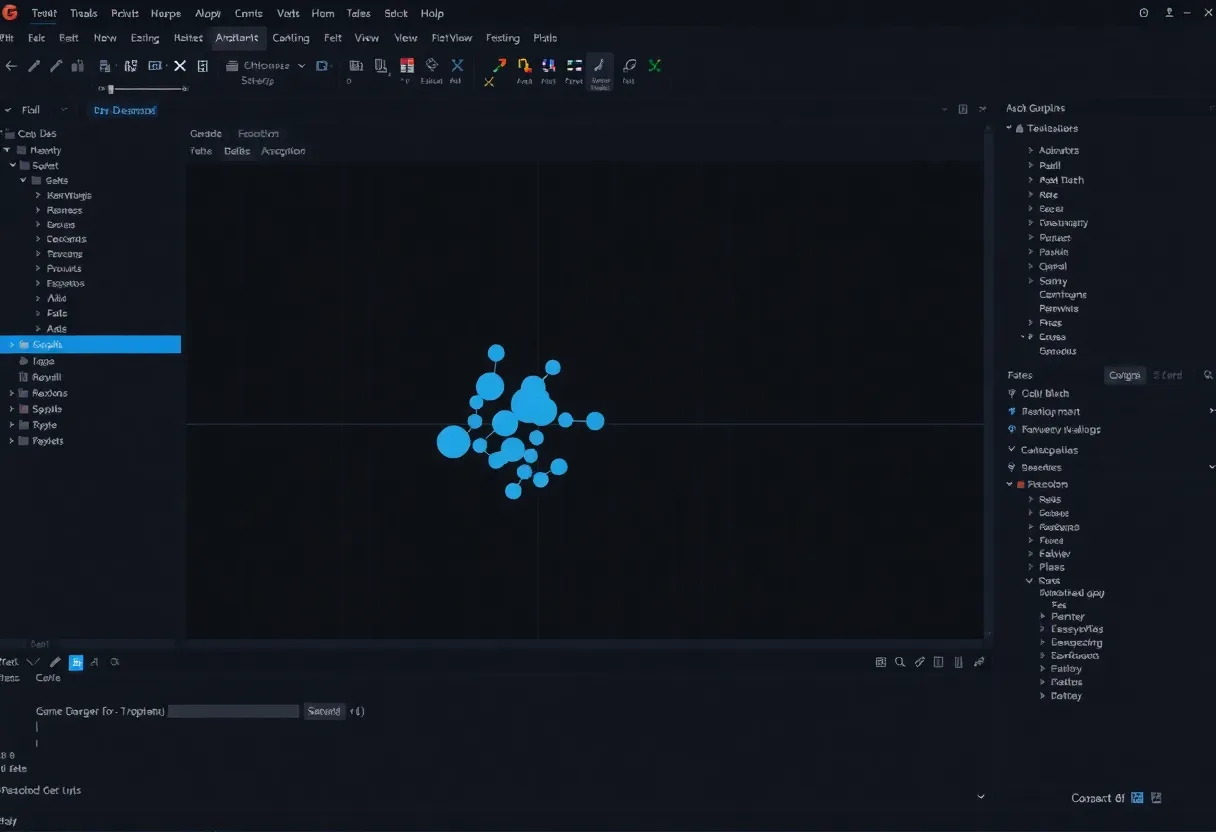Click the text input field at the bottom panel
The width and height of the screenshot is (1216, 832).
click(x=233, y=711)
